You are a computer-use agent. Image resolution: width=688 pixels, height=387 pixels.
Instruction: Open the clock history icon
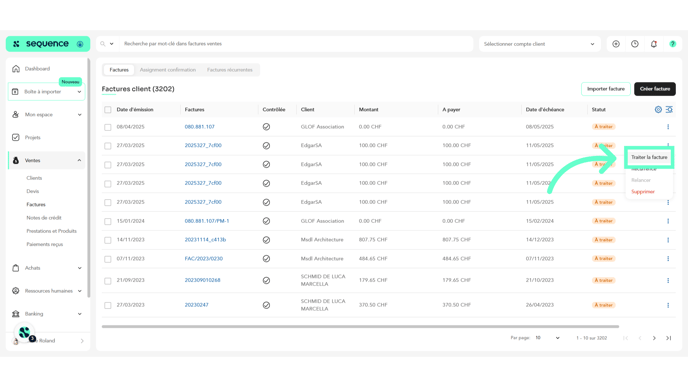pyautogui.click(x=635, y=44)
